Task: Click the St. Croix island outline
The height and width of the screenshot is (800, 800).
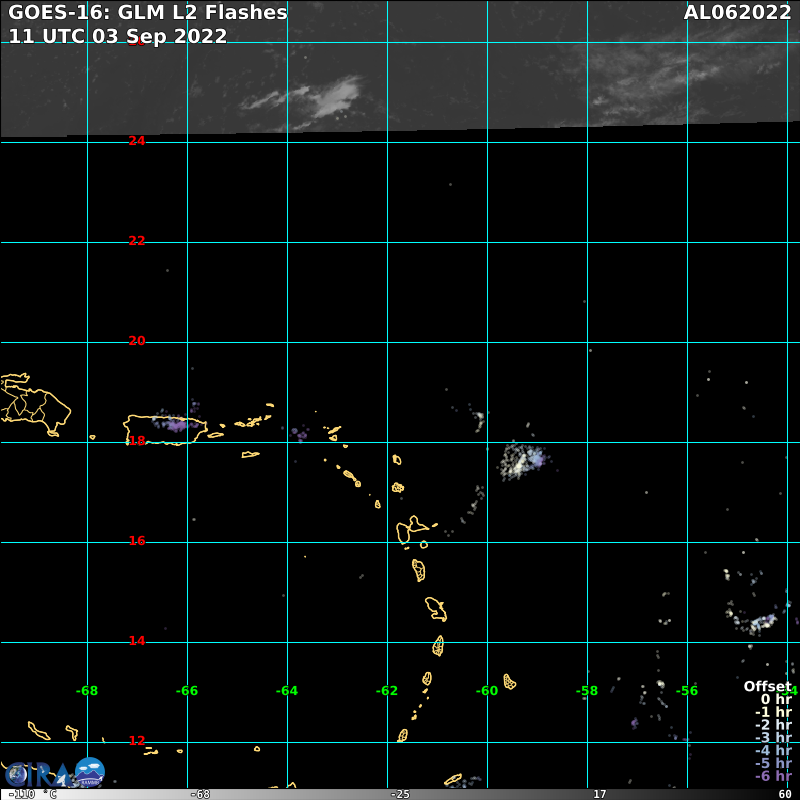Action: coord(250,455)
